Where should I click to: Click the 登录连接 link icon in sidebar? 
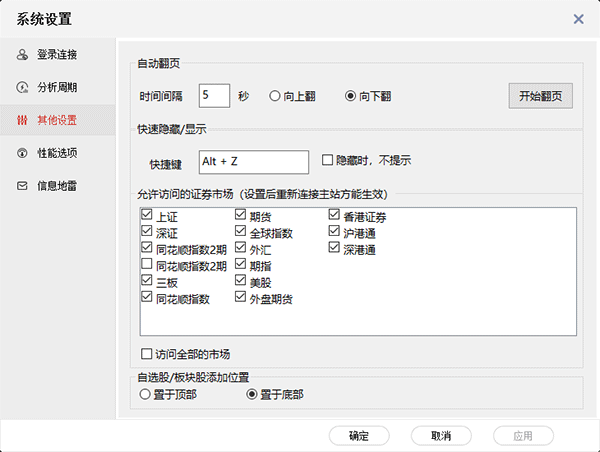click(x=22, y=54)
